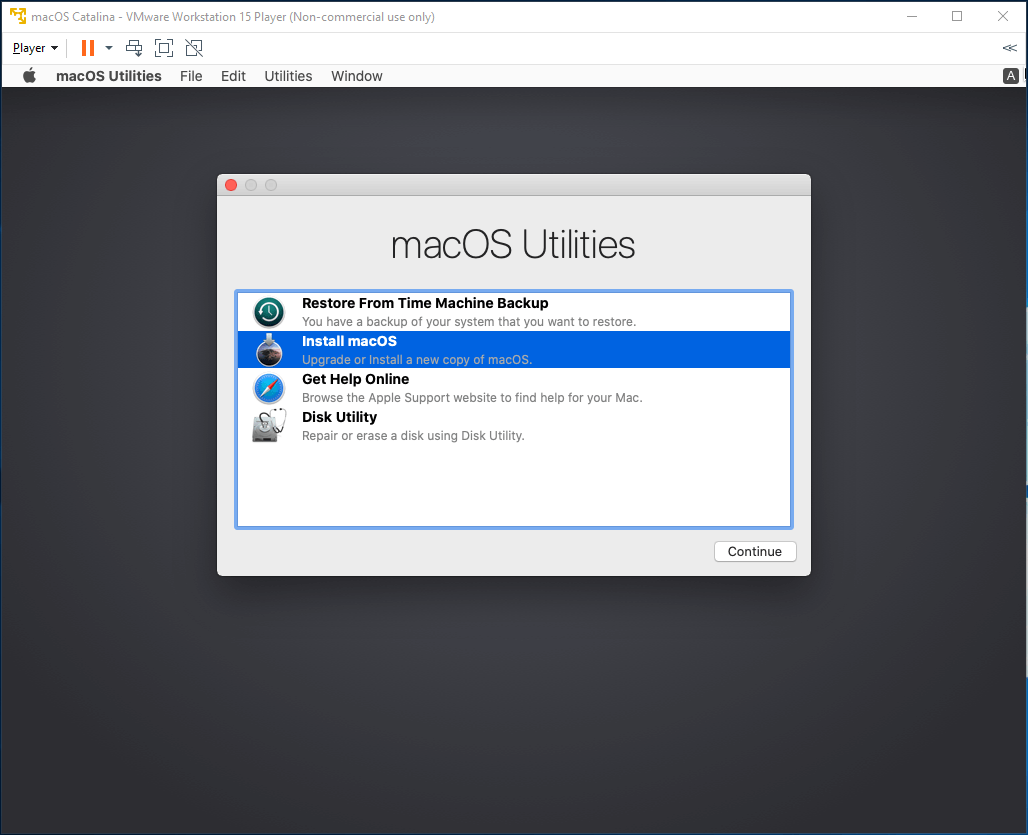
Task: Open the File menu
Action: (x=191, y=76)
